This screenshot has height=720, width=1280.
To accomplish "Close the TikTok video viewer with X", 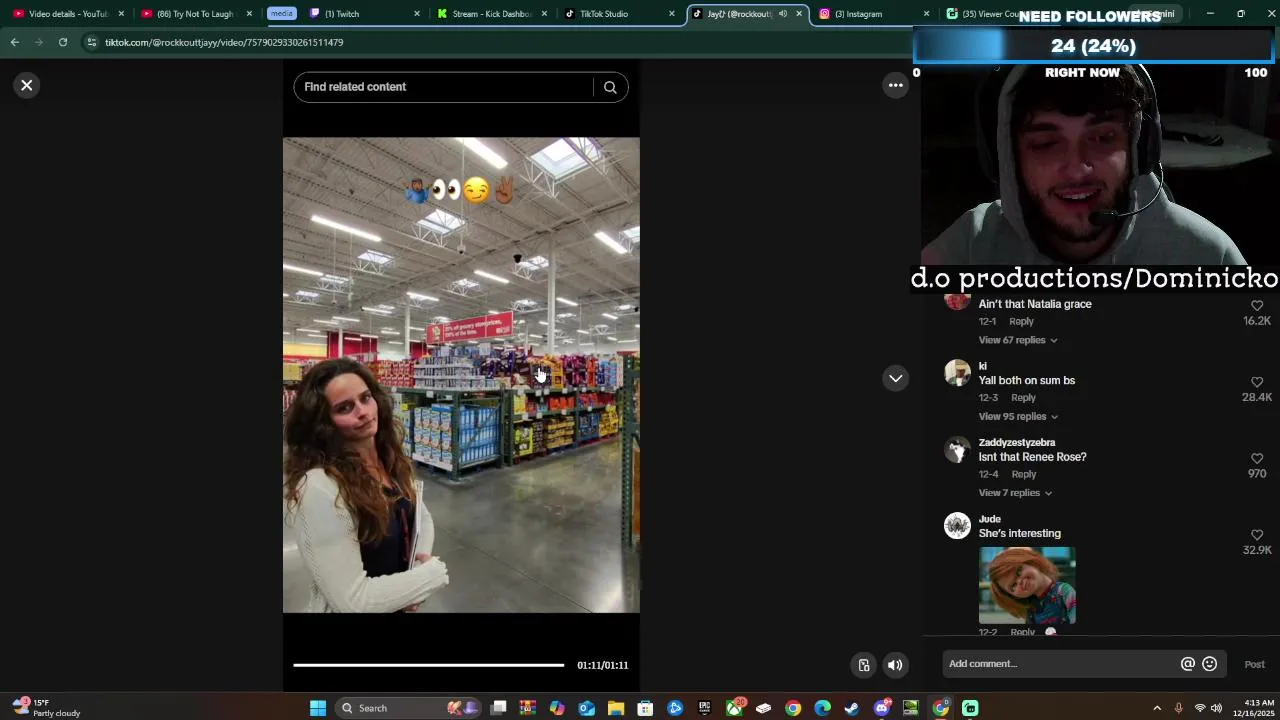I will pos(27,85).
